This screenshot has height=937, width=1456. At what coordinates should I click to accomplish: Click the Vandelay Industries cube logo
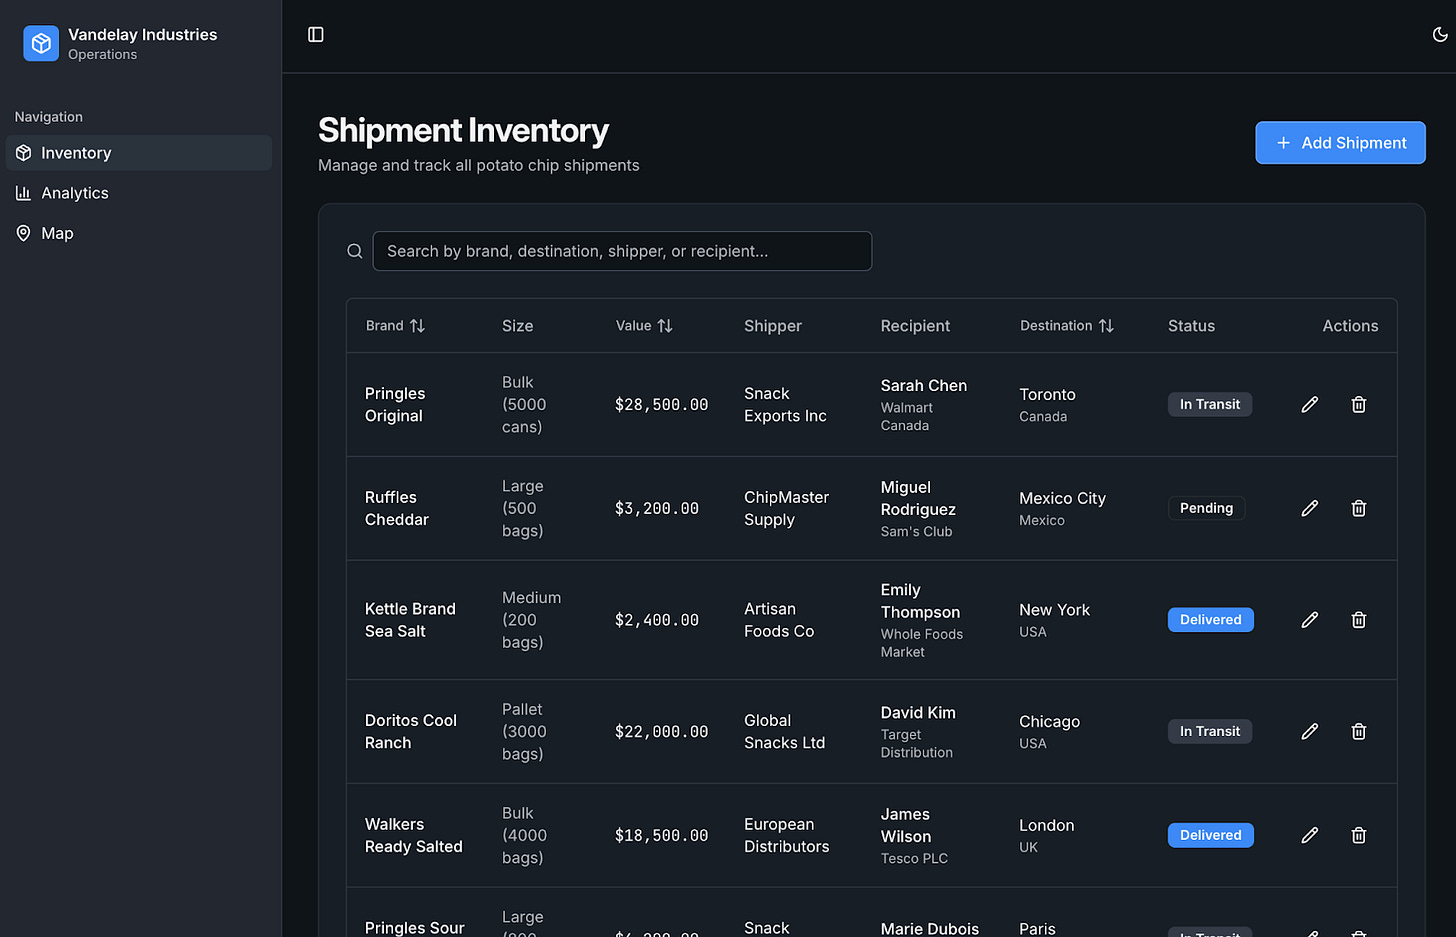pos(41,43)
